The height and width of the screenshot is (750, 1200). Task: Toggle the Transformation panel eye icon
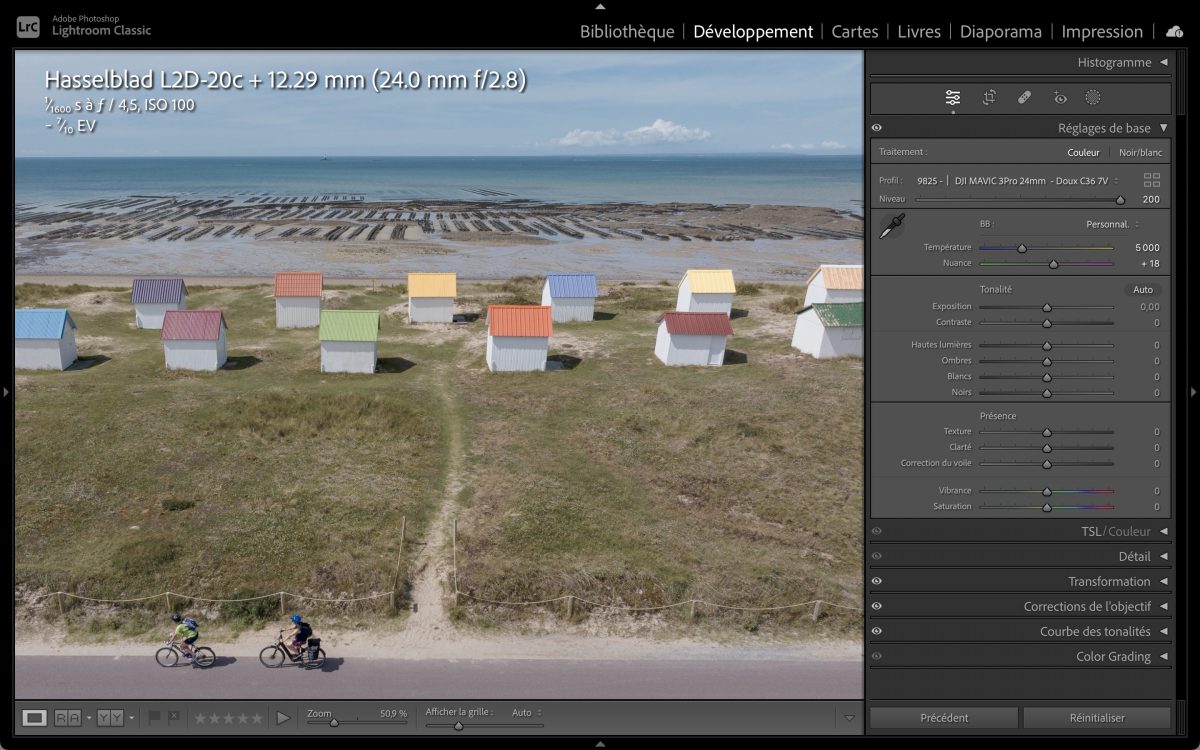tap(877, 581)
